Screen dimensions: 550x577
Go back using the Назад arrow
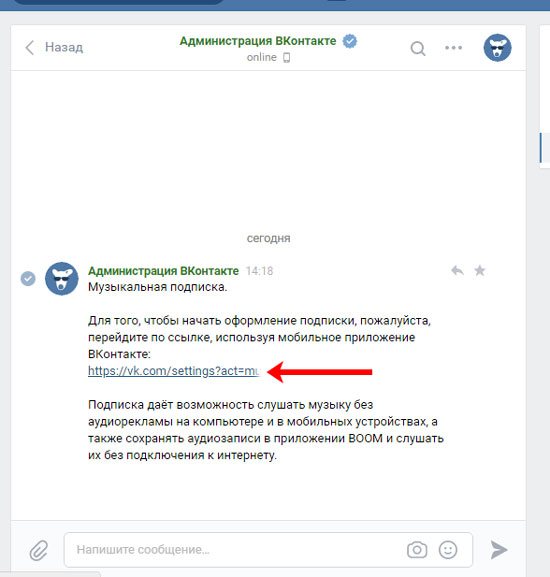[x=29, y=47]
